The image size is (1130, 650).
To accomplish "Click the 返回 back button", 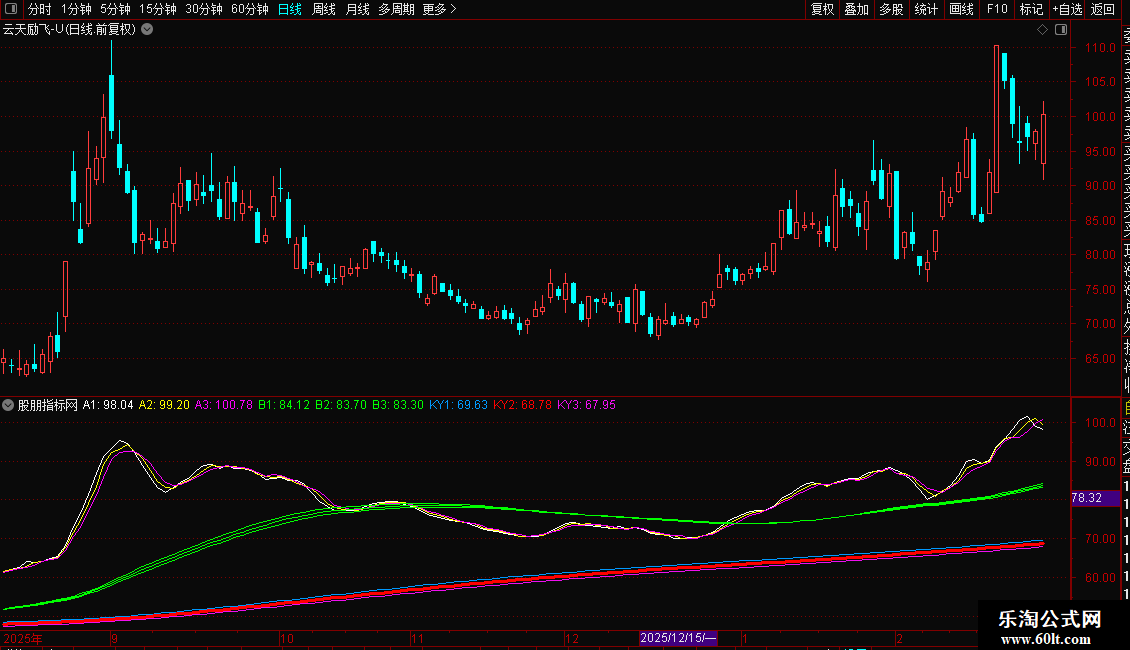I will 1103,9.
